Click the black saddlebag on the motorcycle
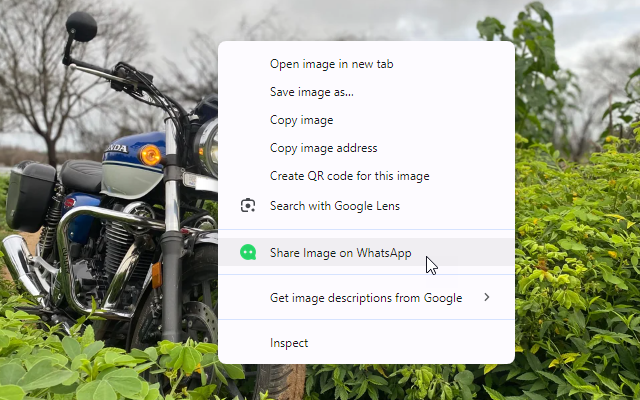This screenshot has height=400, width=640. coord(30,195)
